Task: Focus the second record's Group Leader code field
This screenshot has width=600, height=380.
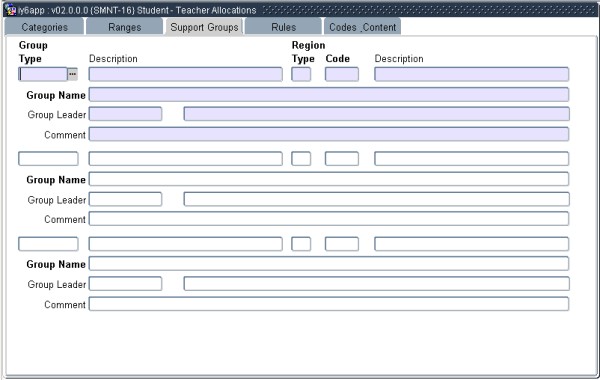Action: 125,199
